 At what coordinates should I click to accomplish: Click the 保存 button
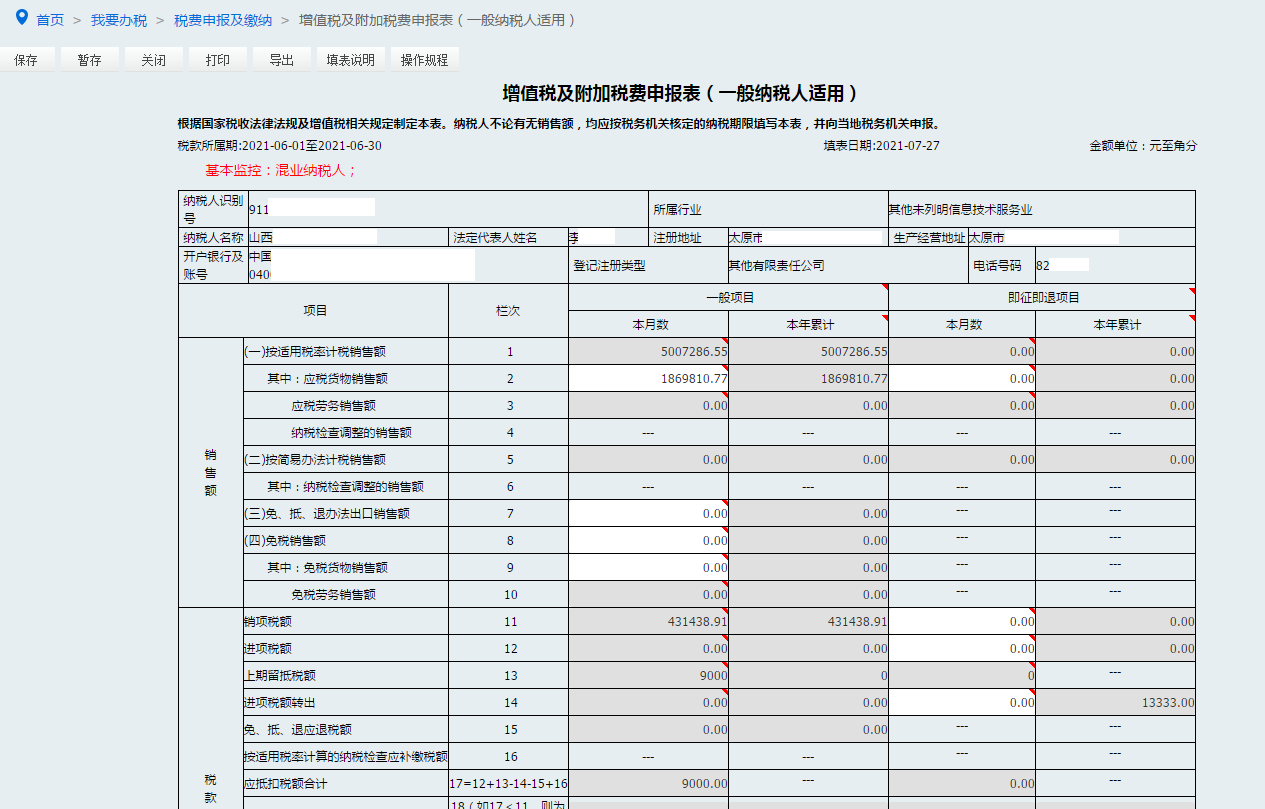pos(26,60)
